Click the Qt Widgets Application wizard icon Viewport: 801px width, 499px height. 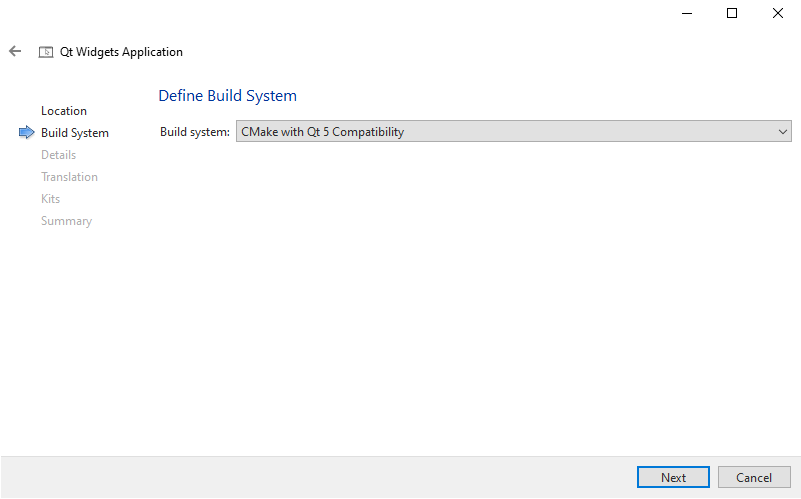[46, 52]
